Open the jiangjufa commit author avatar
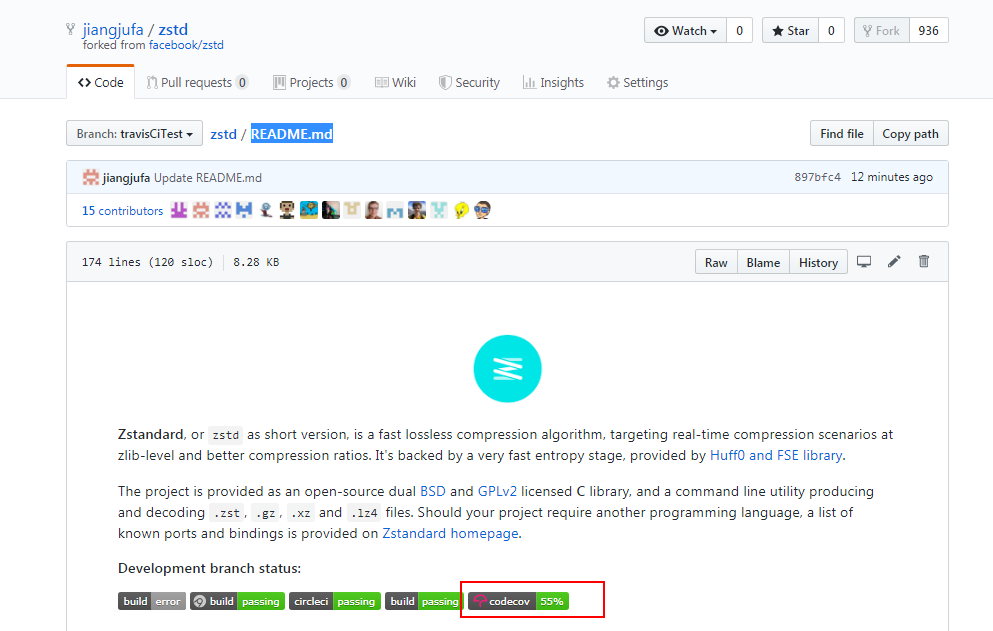Image resolution: width=993 pixels, height=631 pixels. coord(91,177)
